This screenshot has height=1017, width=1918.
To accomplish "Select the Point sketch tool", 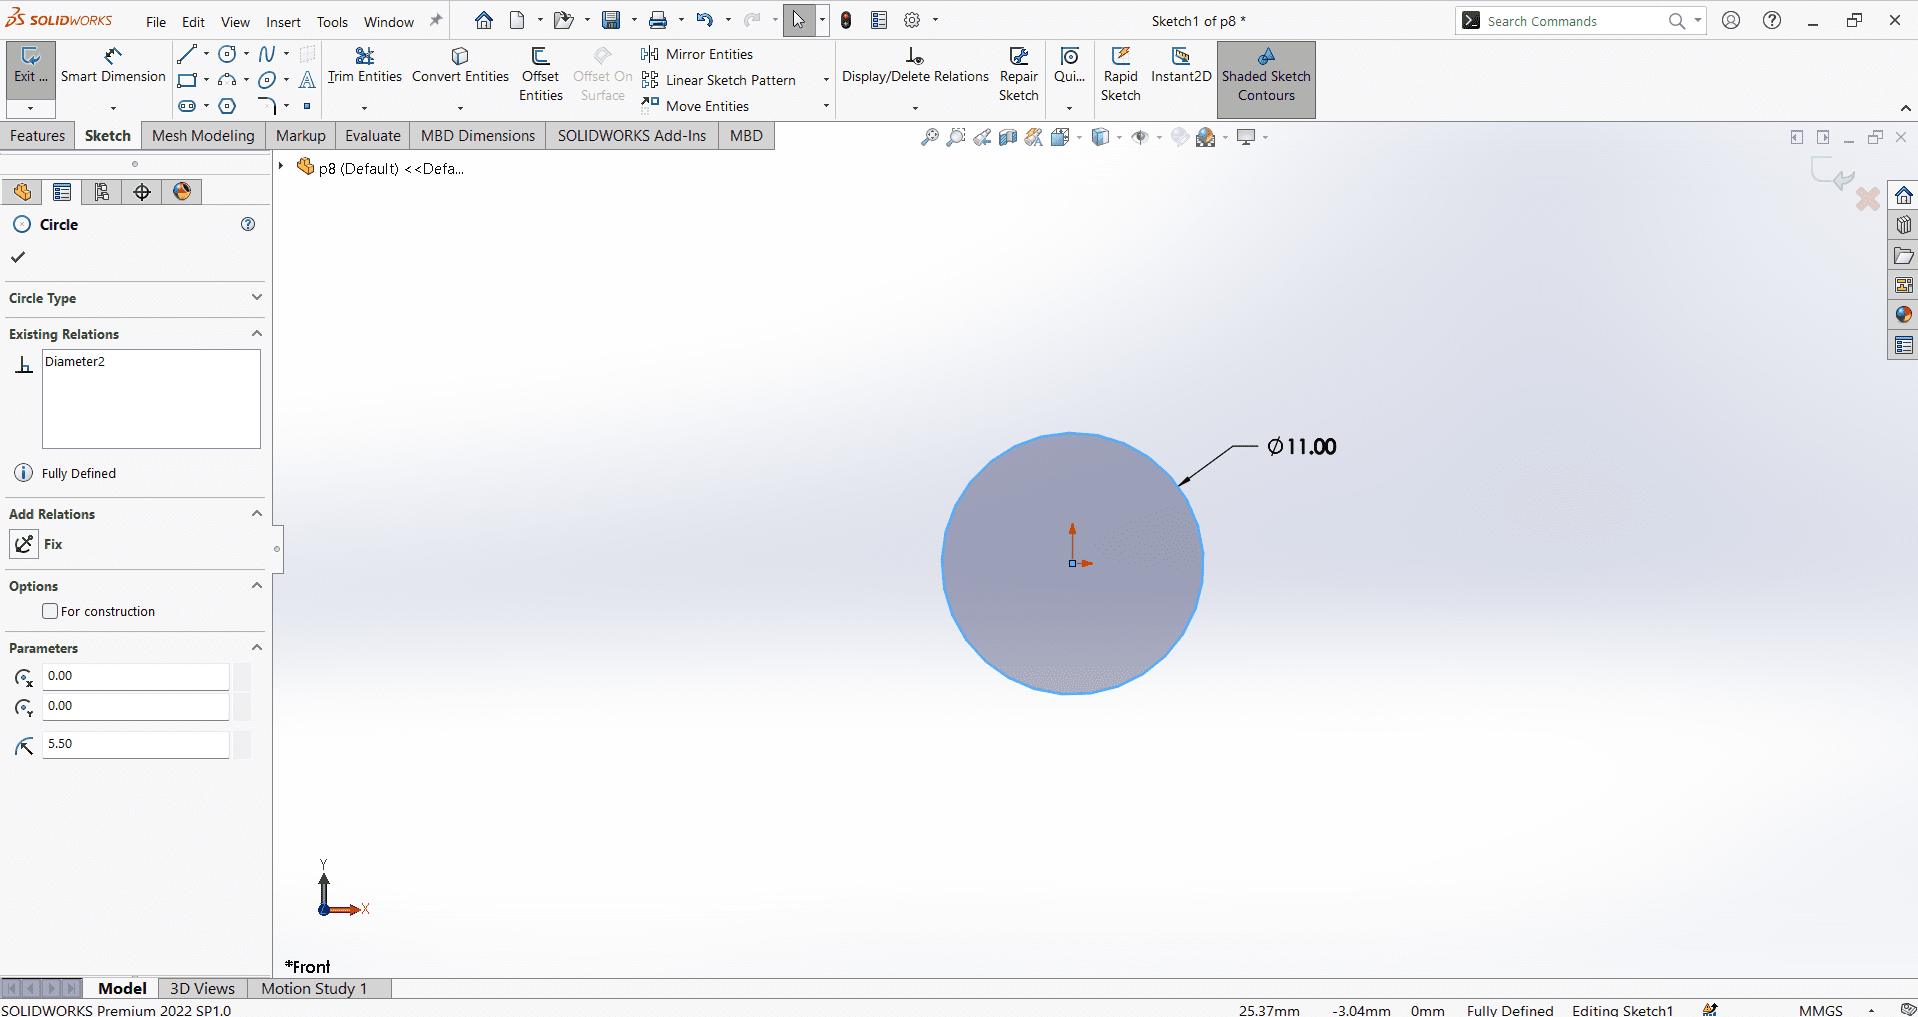I will click(307, 106).
